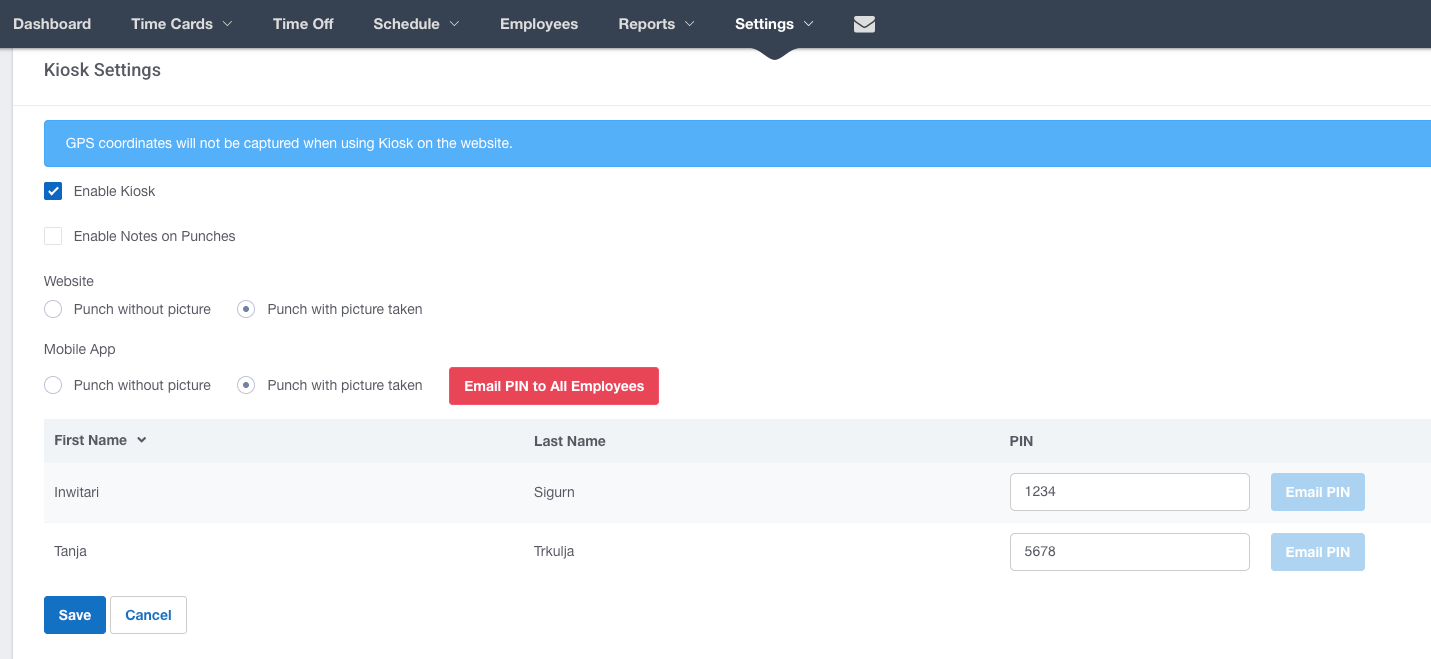Select the first name Inwitari

[77, 492]
